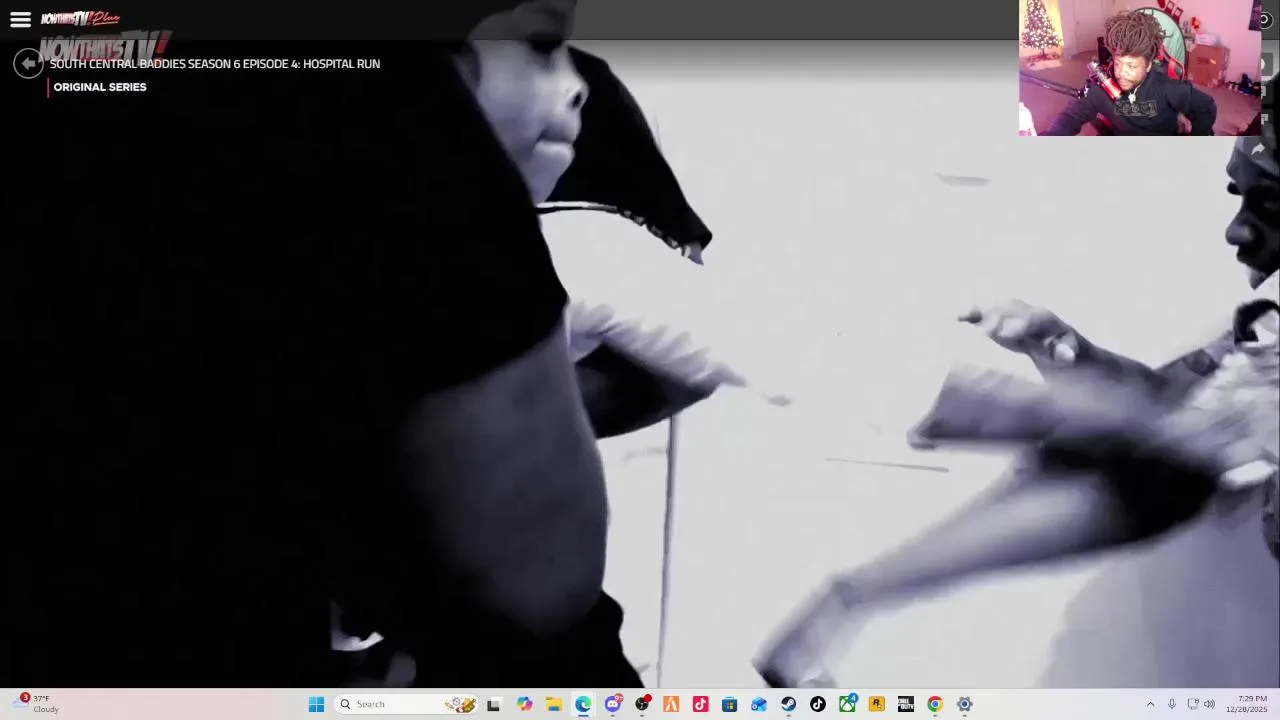
Task: Open the weather widget showing 37°F Cloudy
Action: (37, 704)
